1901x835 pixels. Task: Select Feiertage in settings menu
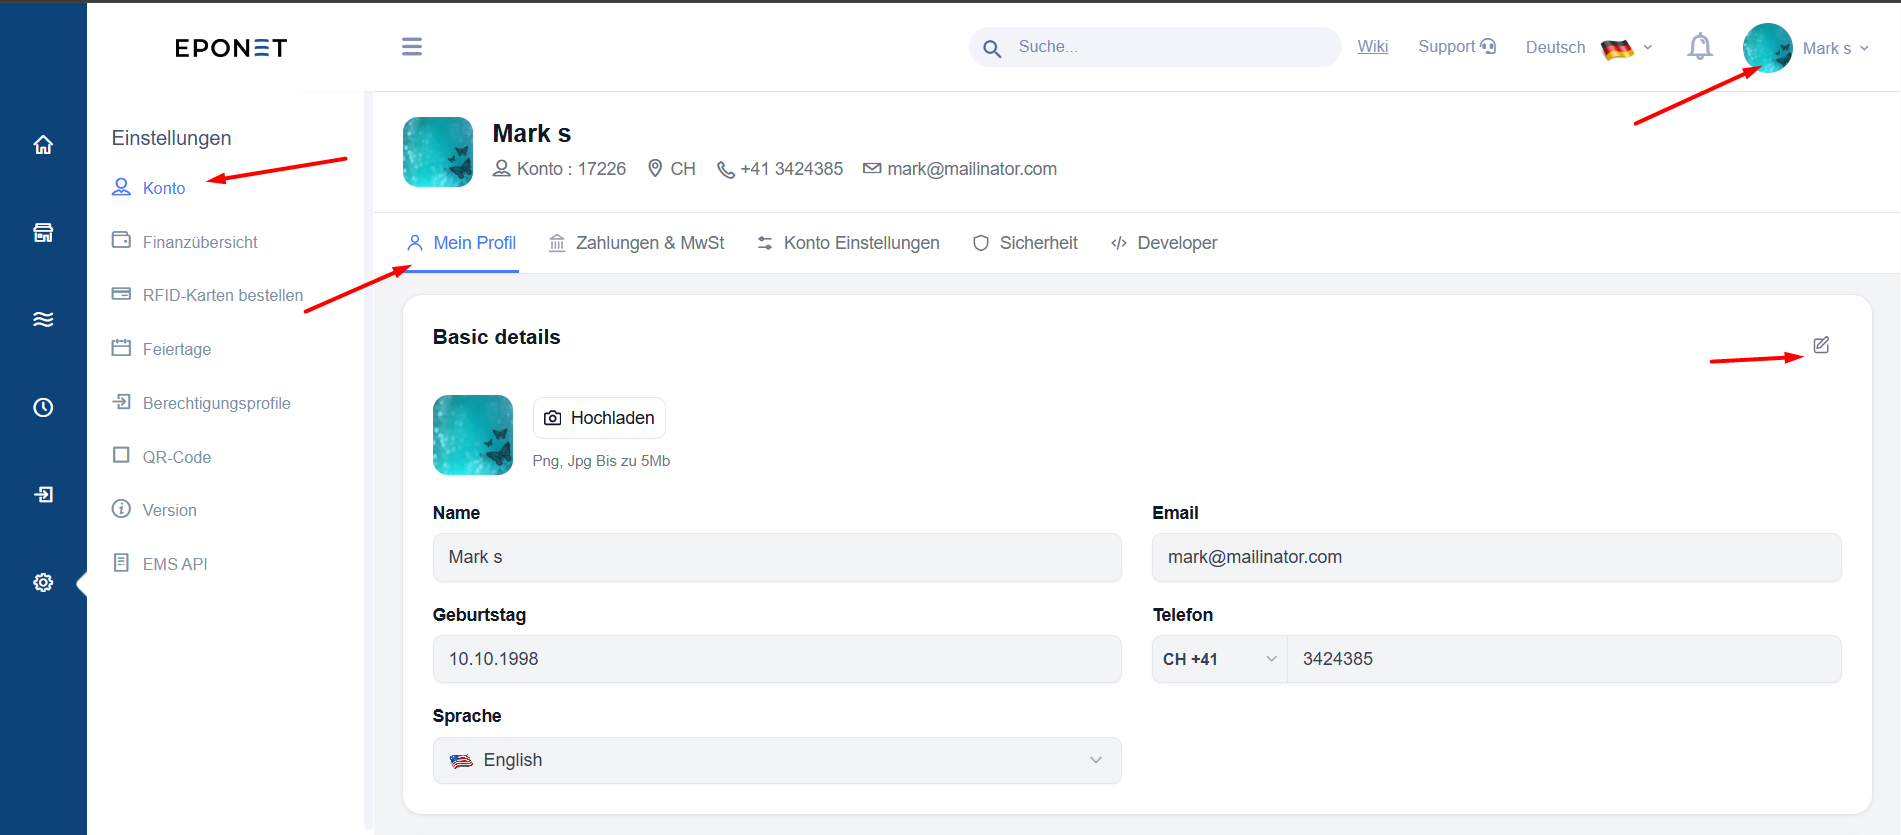pyautogui.click(x=176, y=349)
